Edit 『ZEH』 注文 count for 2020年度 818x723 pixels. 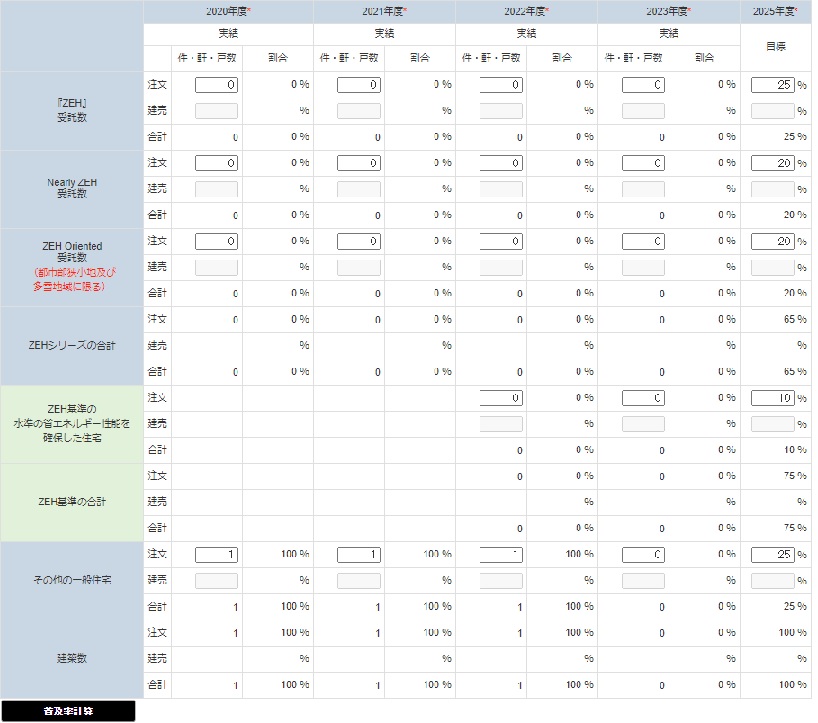coord(216,85)
